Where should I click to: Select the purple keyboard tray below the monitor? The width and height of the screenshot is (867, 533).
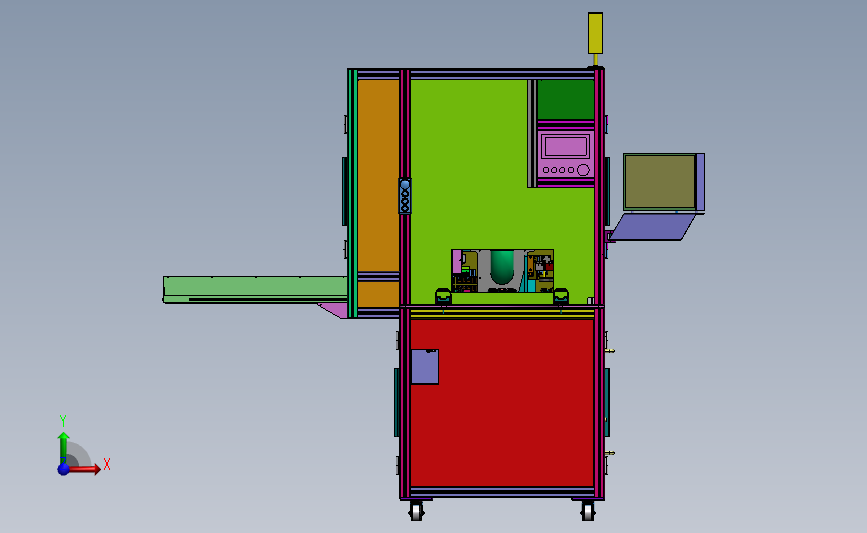tap(652, 227)
